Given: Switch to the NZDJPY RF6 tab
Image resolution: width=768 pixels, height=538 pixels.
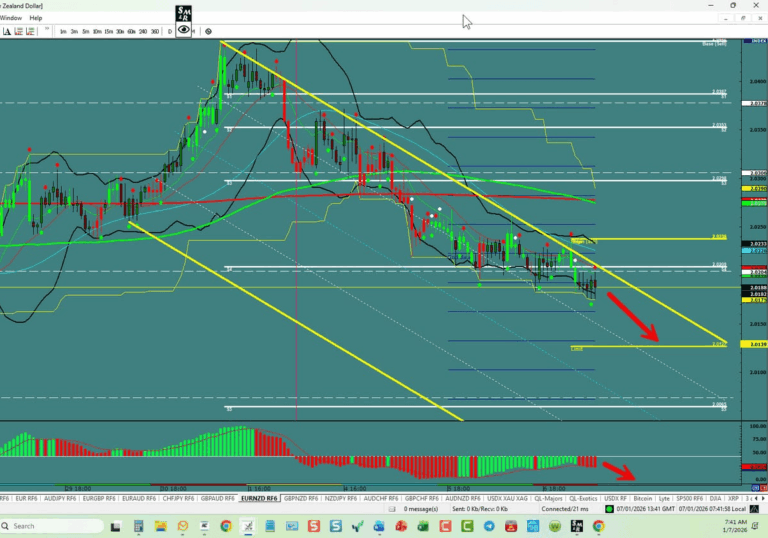Looking at the screenshot, I should 341,498.
